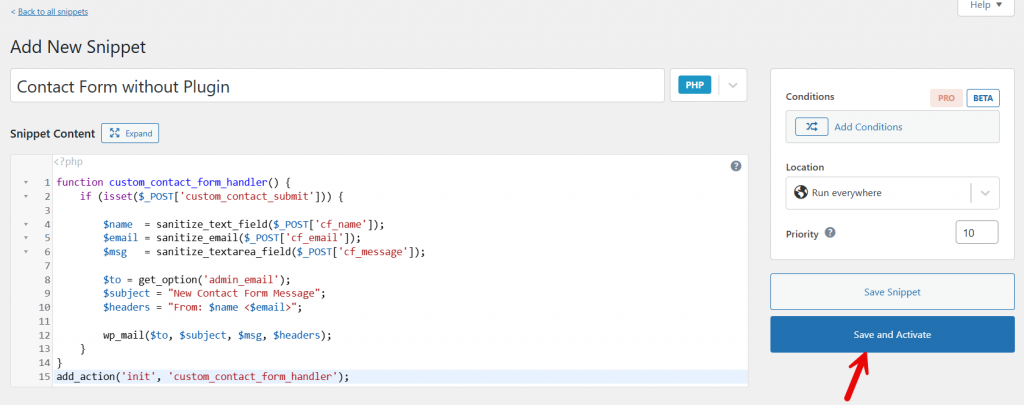Show the Priority help tooltip icon

pyautogui.click(x=829, y=233)
